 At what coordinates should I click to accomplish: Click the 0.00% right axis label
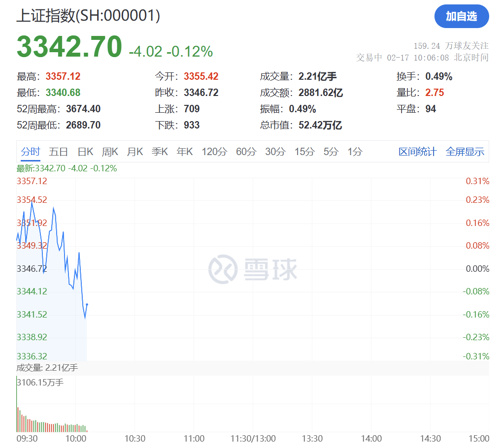point(477,269)
